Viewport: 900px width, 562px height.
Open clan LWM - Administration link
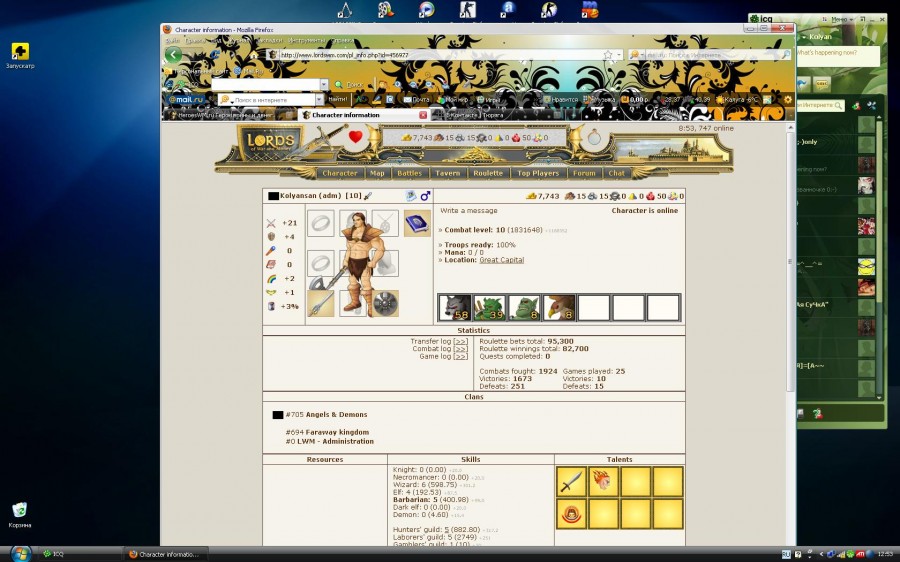click(335, 441)
